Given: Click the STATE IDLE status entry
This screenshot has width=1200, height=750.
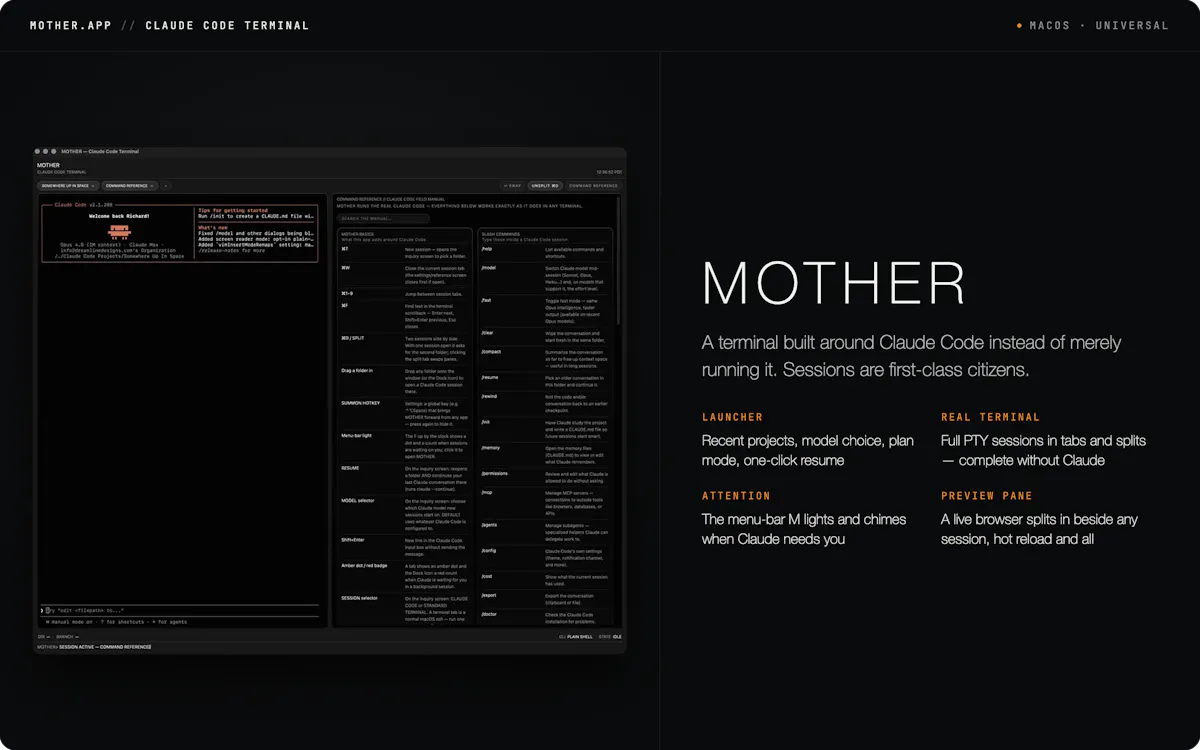Looking at the screenshot, I should [611, 636].
